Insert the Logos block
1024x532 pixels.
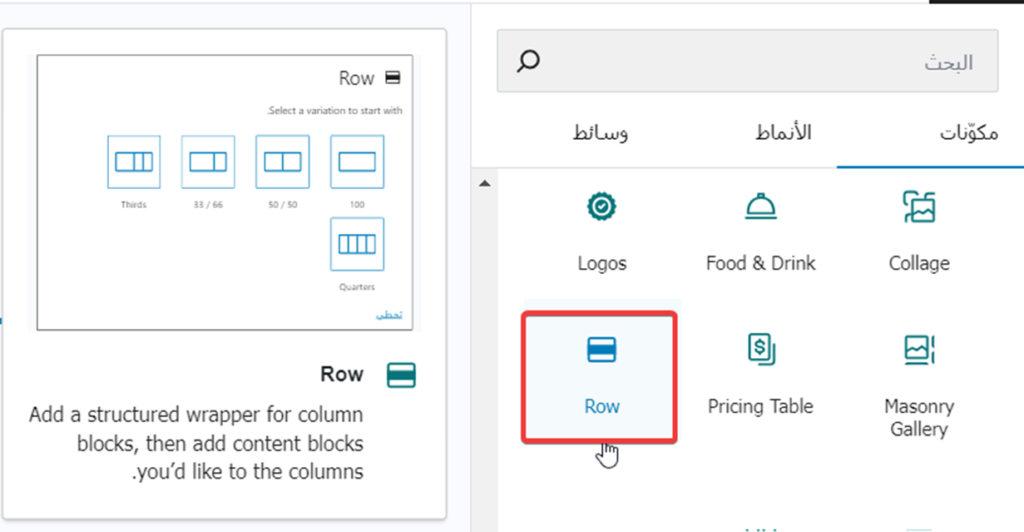click(x=602, y=231)
